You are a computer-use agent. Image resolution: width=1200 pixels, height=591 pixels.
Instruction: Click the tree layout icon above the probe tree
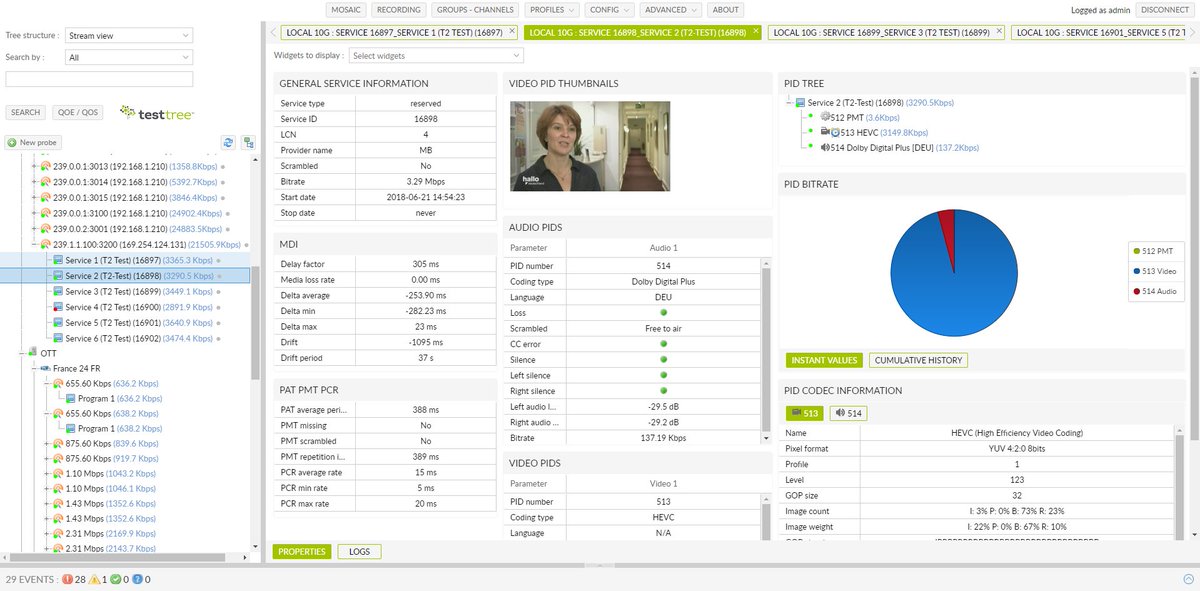click(248, 143)
